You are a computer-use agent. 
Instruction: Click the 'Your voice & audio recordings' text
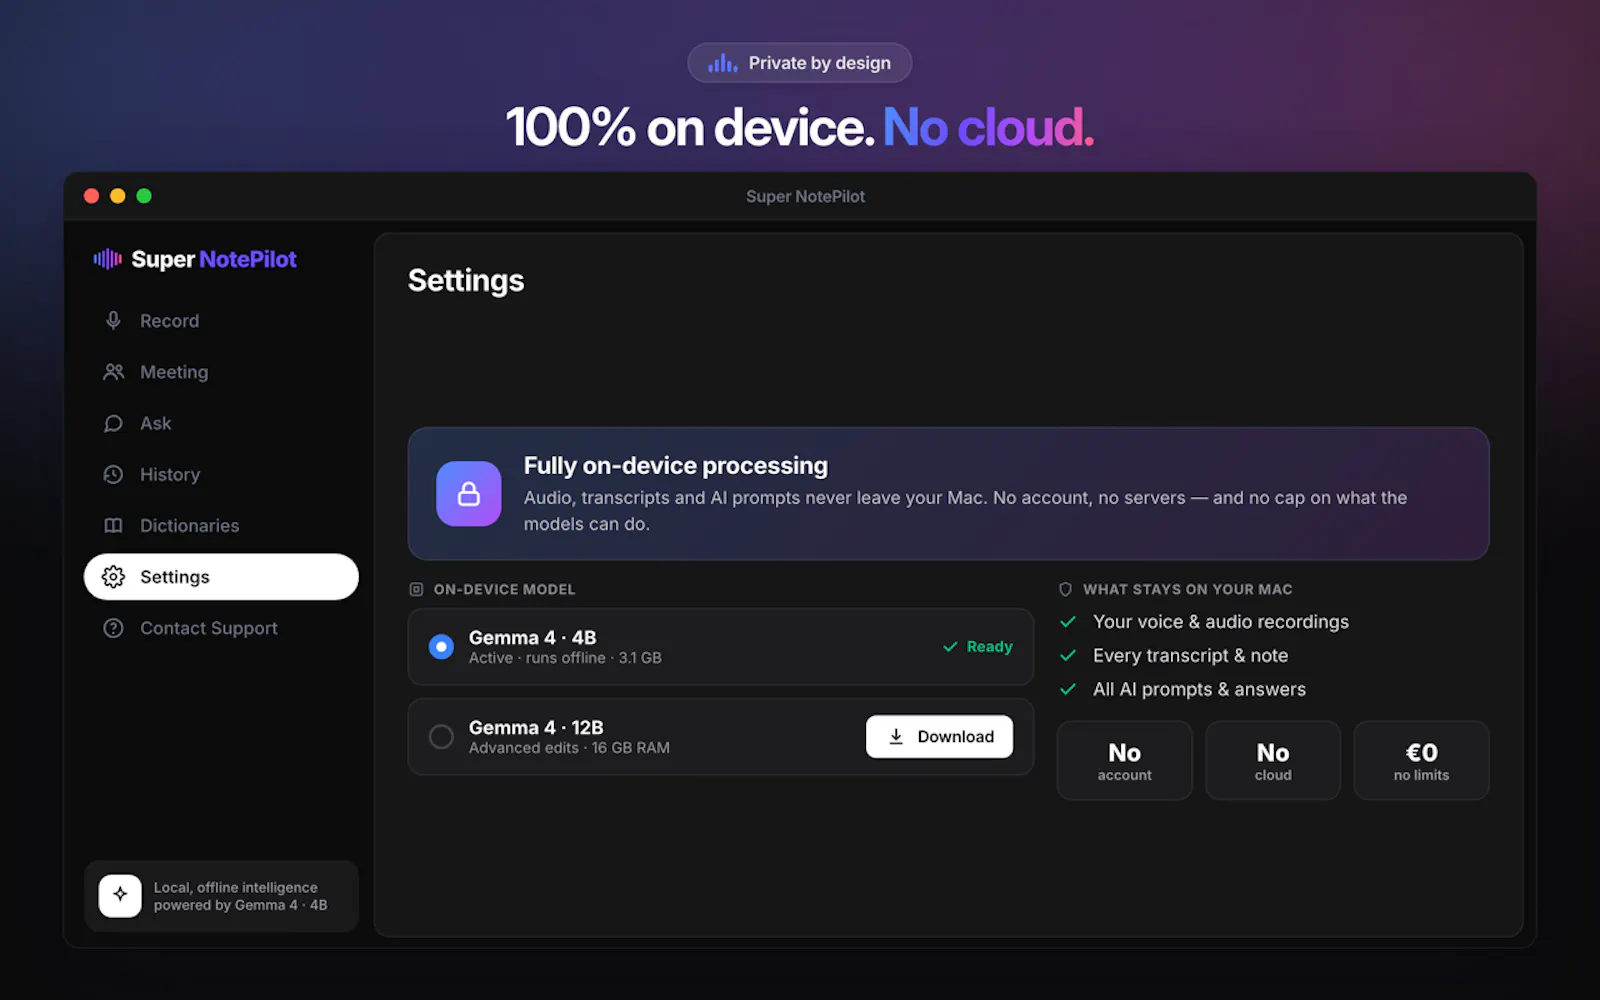point(1221,622)
